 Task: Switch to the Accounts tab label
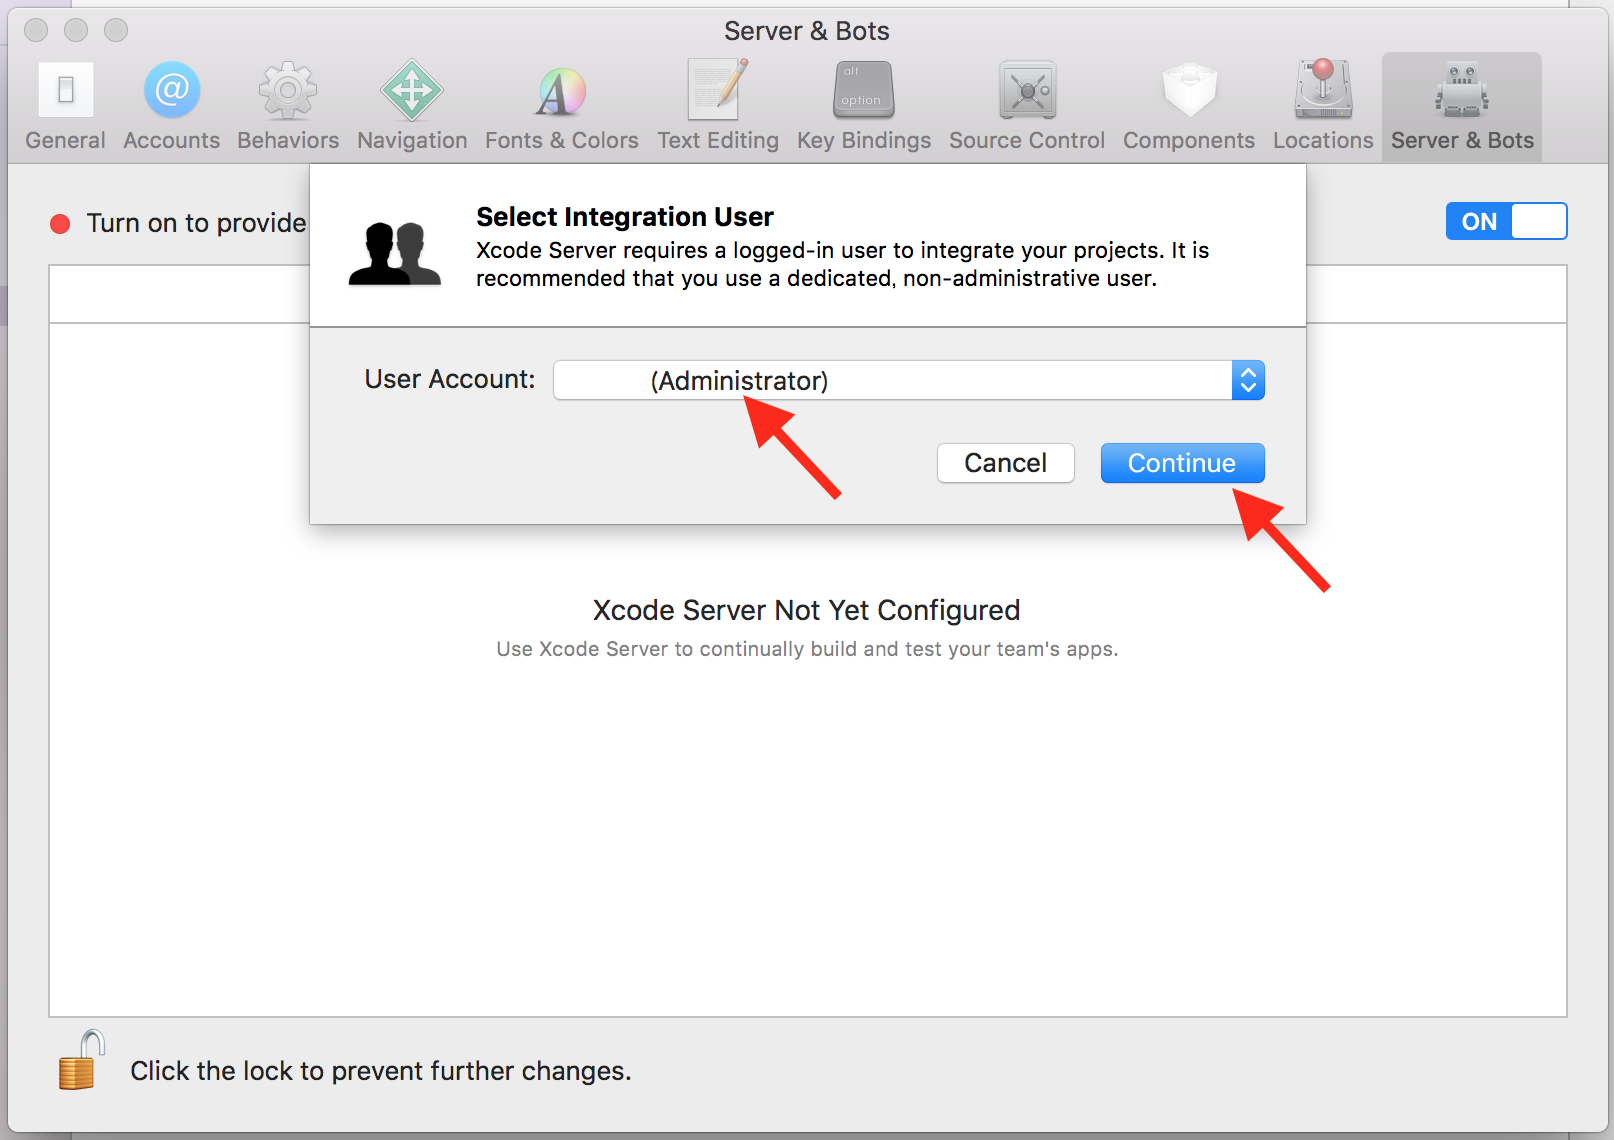(x=172, y=140)
